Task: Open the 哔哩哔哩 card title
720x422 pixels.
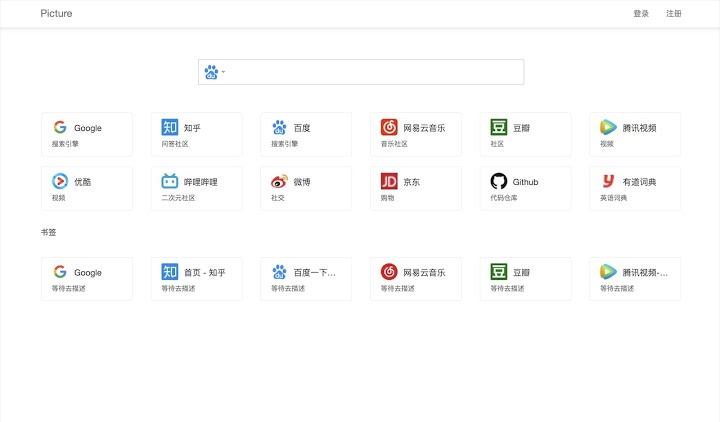Action: (x=201, y=182)
